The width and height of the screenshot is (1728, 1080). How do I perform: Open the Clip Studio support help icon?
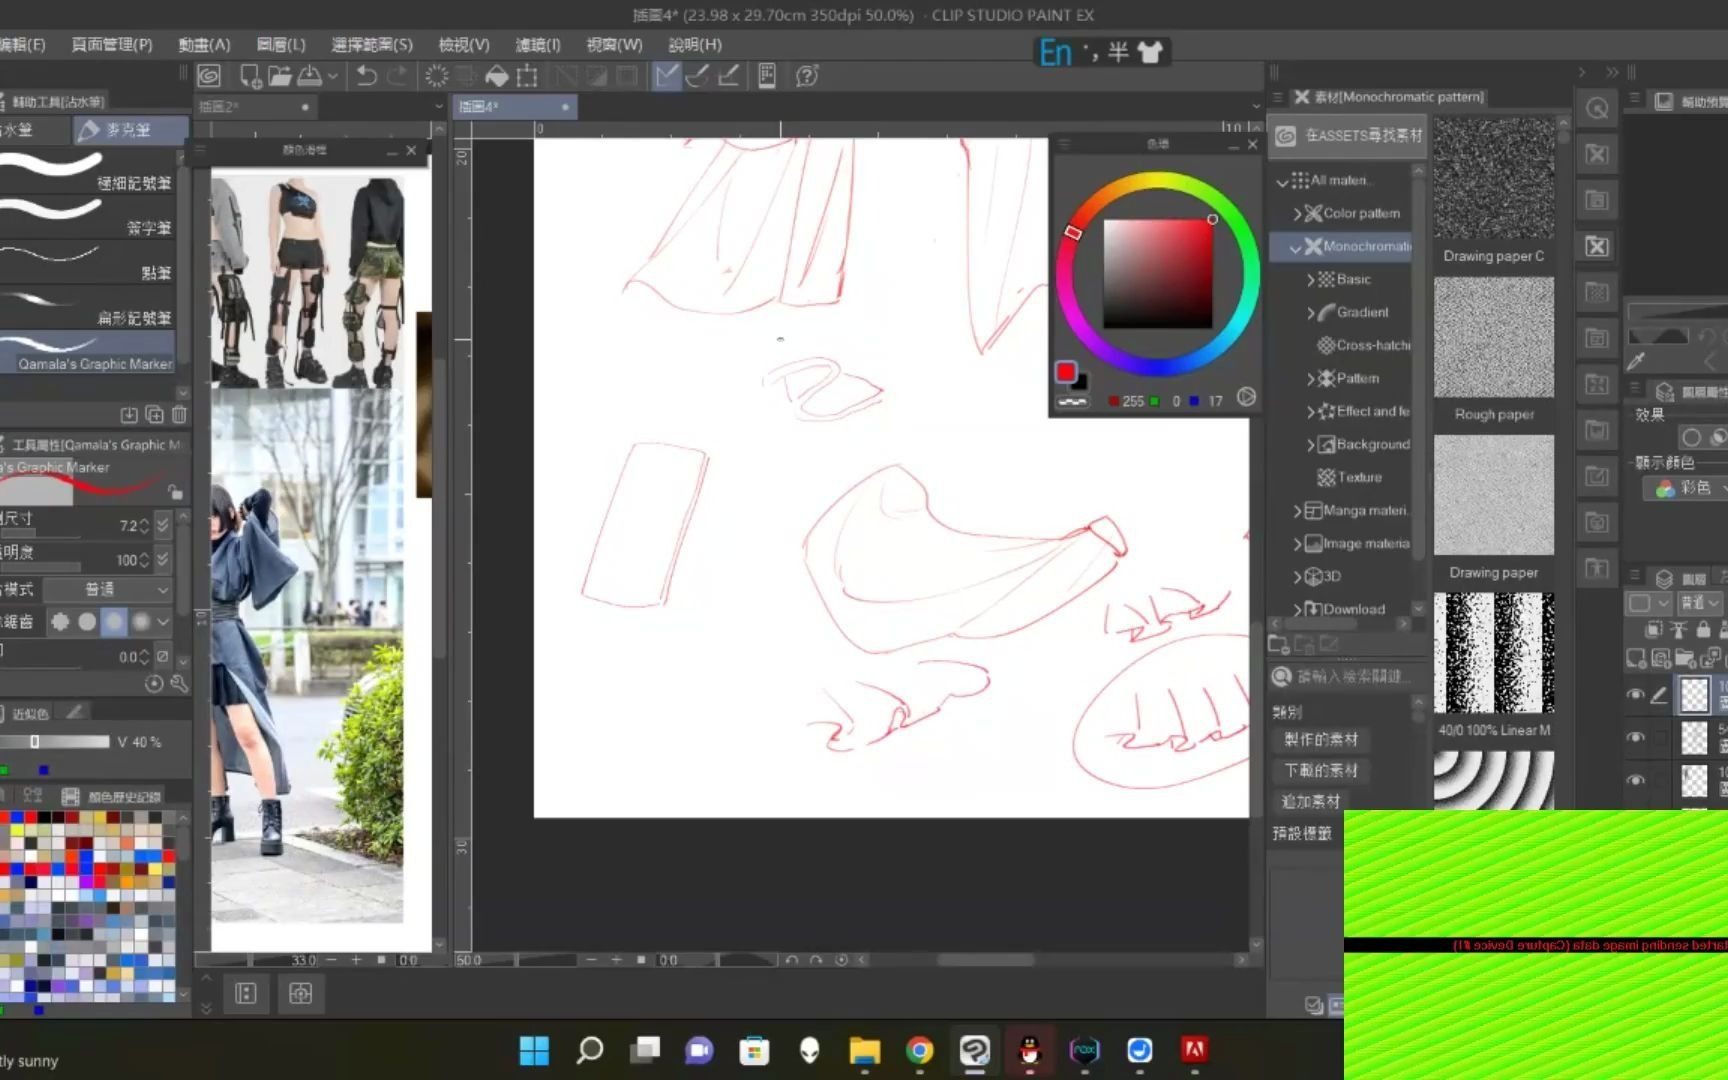tap(806, 76)
